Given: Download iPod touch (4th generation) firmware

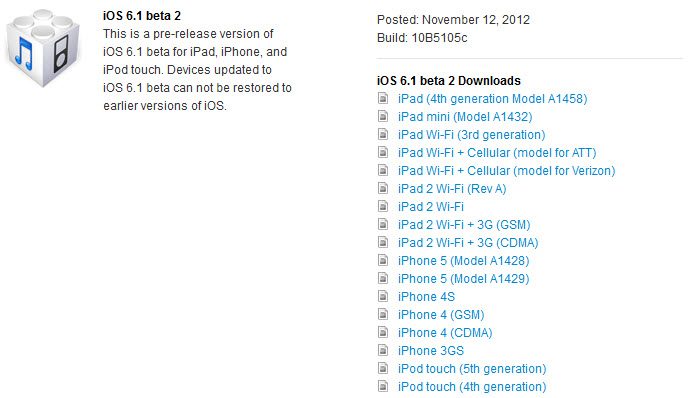Looking at the screenshot, I should [472, 387].
